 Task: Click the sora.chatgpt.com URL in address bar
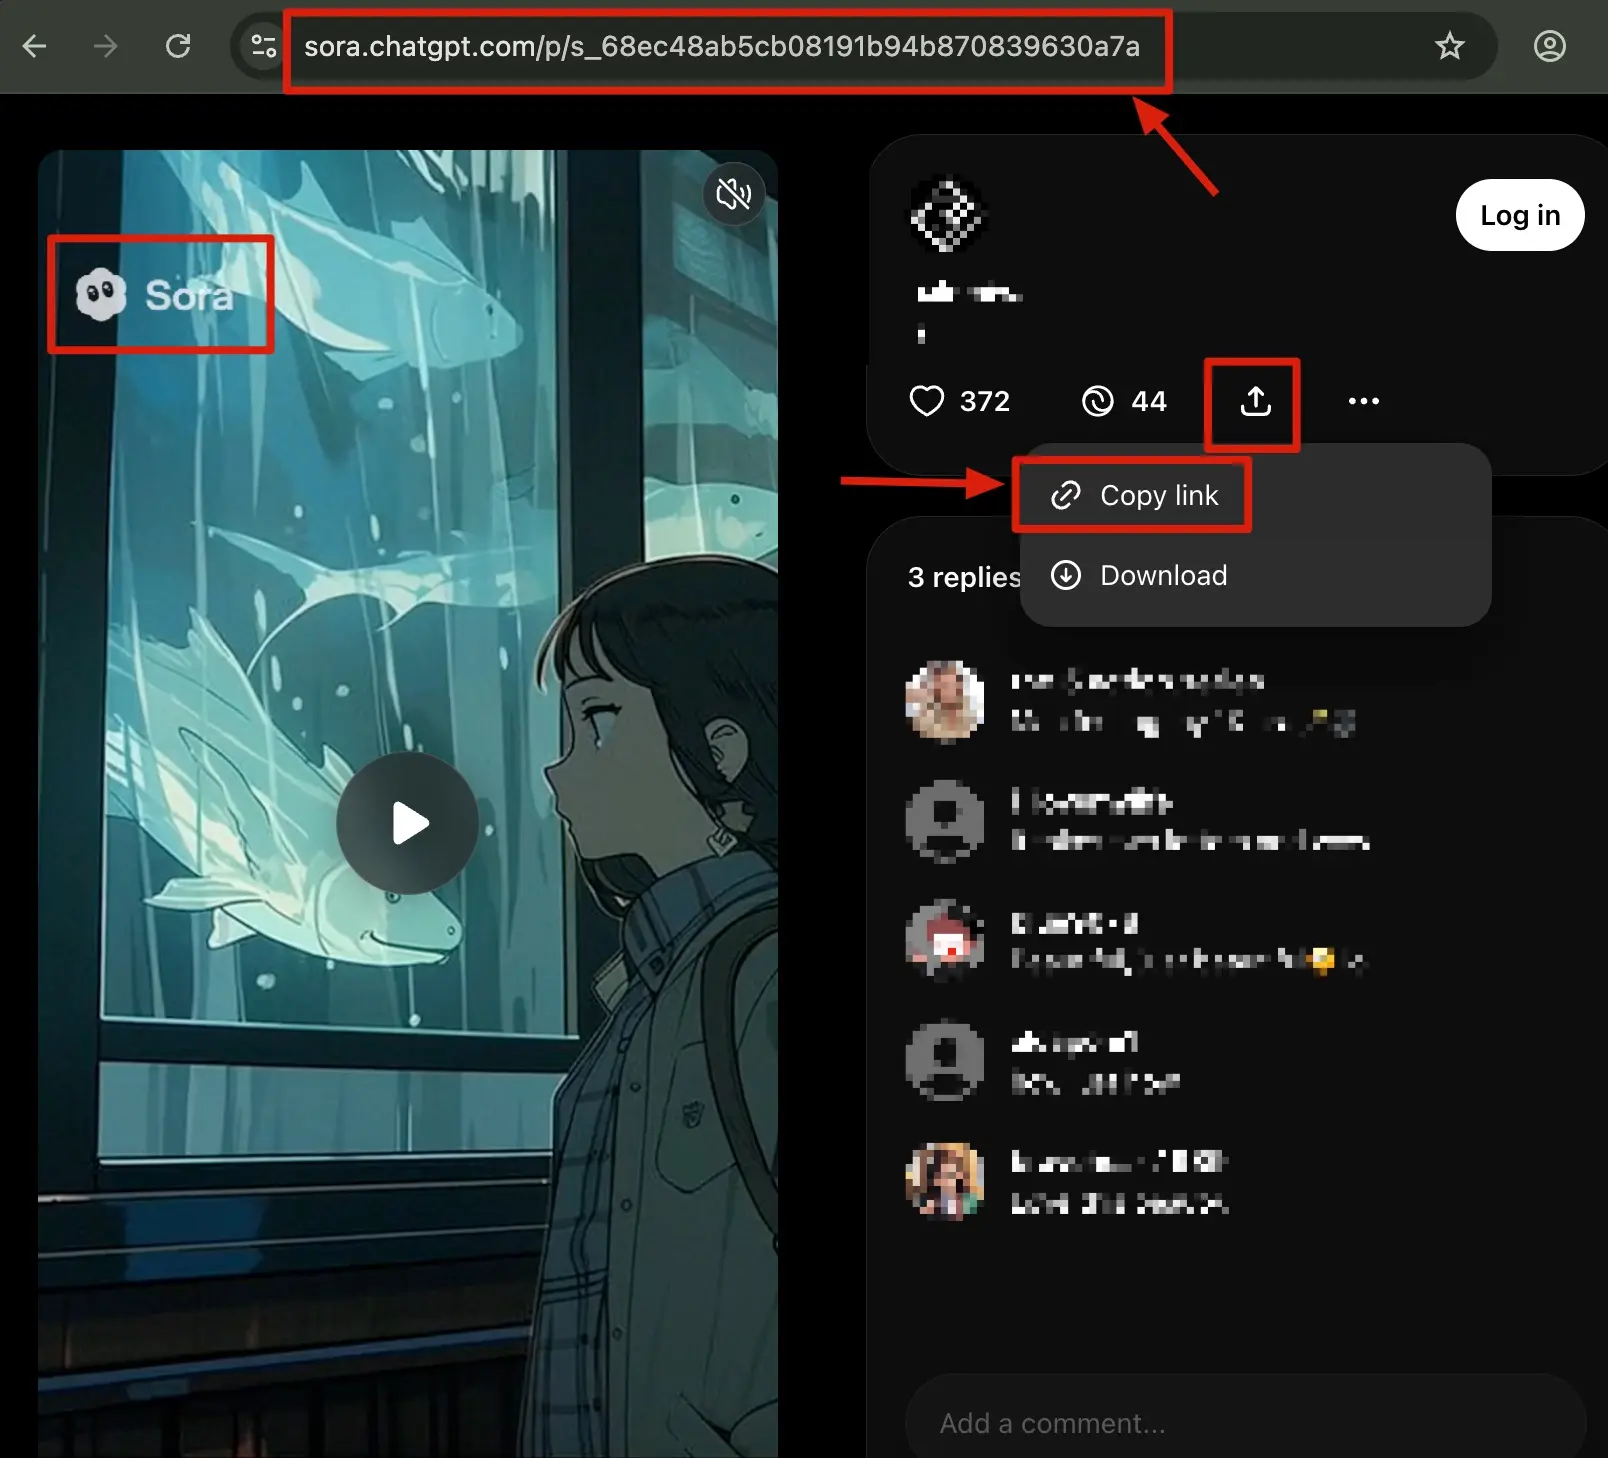click(x=720, y=47)
